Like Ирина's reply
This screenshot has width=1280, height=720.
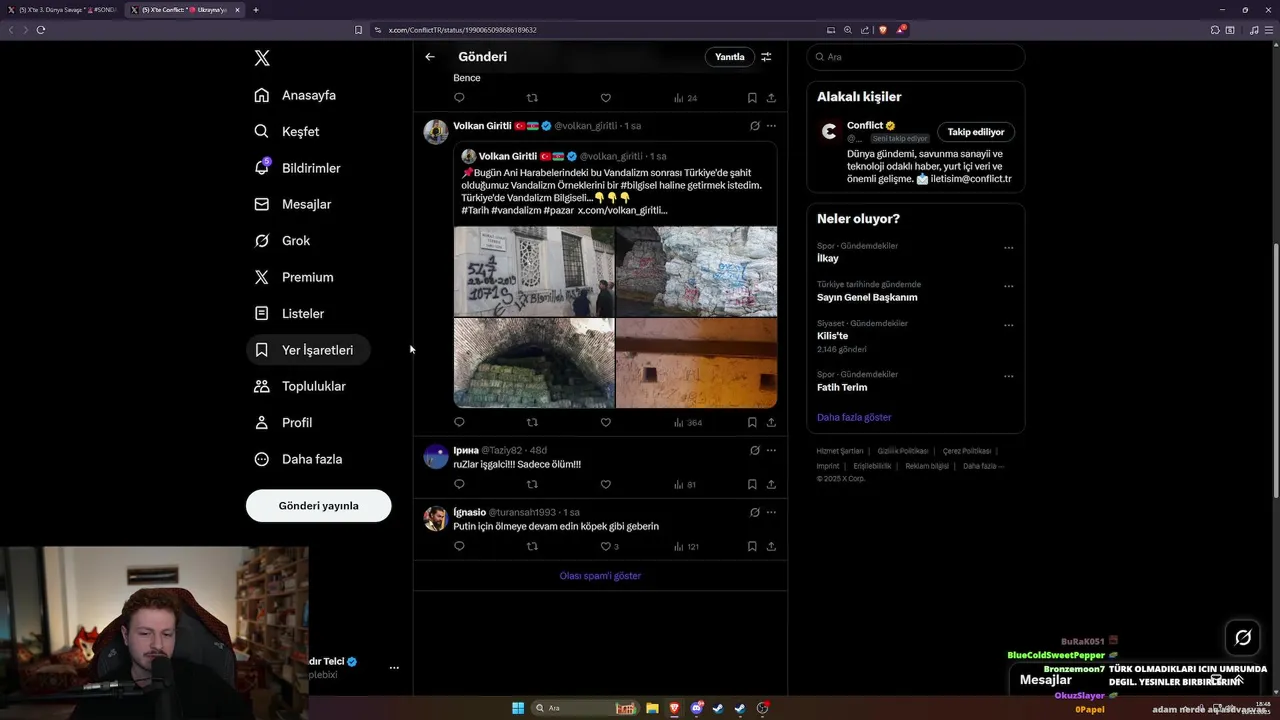pos(605,484)
